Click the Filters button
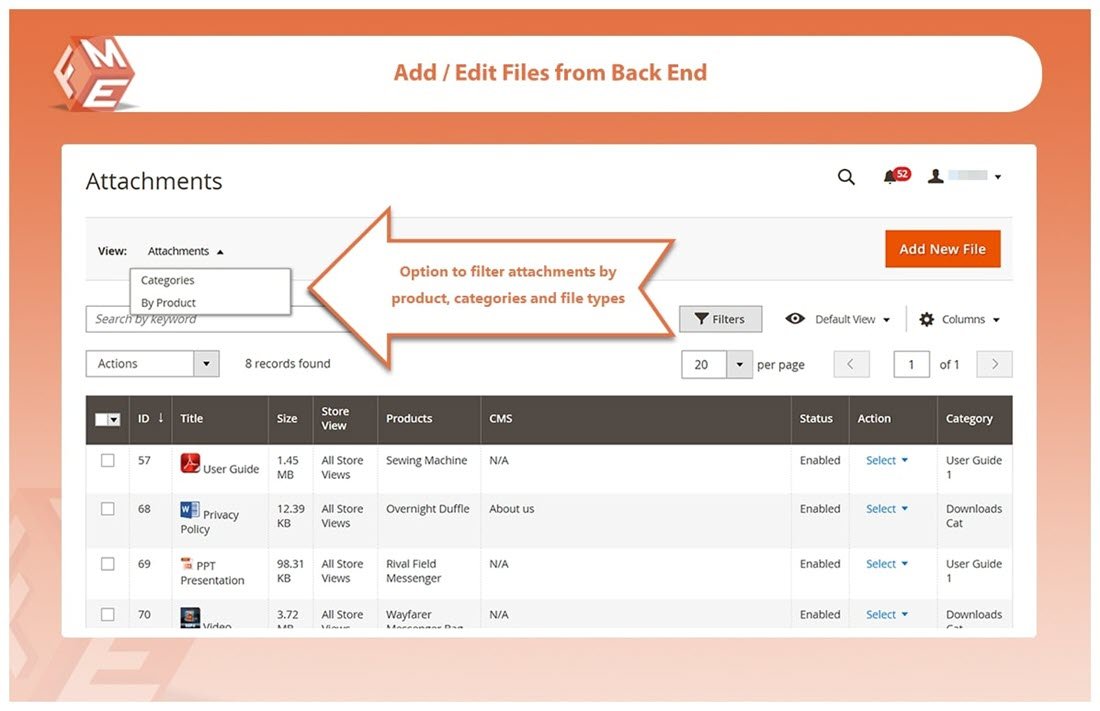The image size is (1100, 711). pyautogui.click(x=720, y=319)
